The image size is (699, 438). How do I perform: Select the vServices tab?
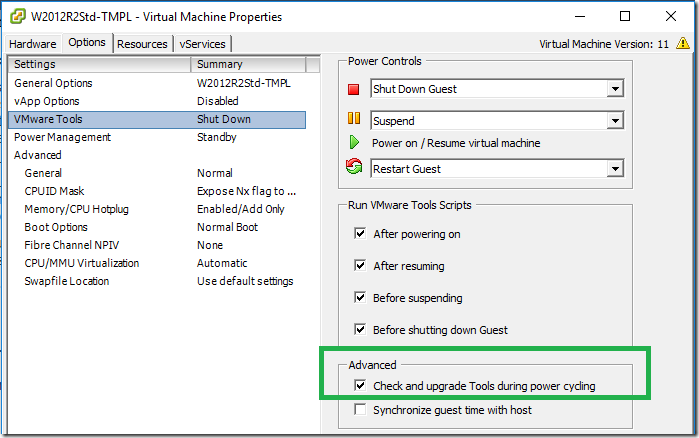coord(202,44)
